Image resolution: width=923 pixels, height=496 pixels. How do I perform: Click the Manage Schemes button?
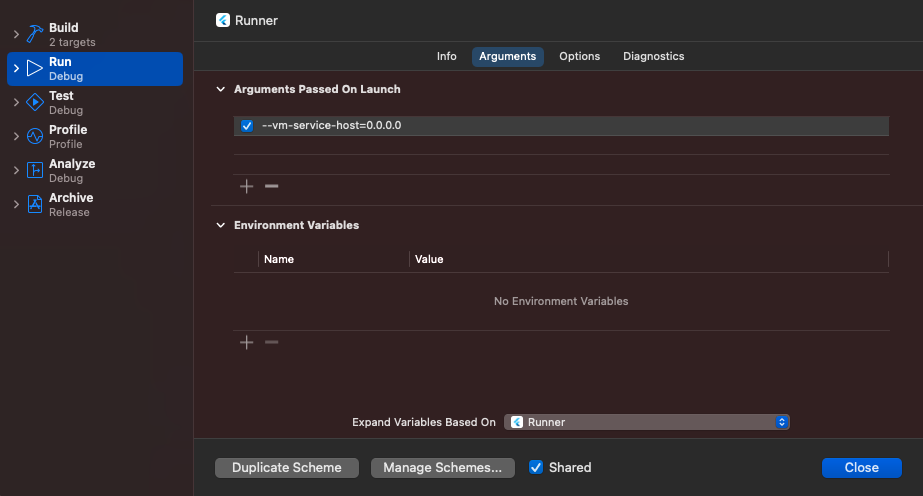pos(442,467)
